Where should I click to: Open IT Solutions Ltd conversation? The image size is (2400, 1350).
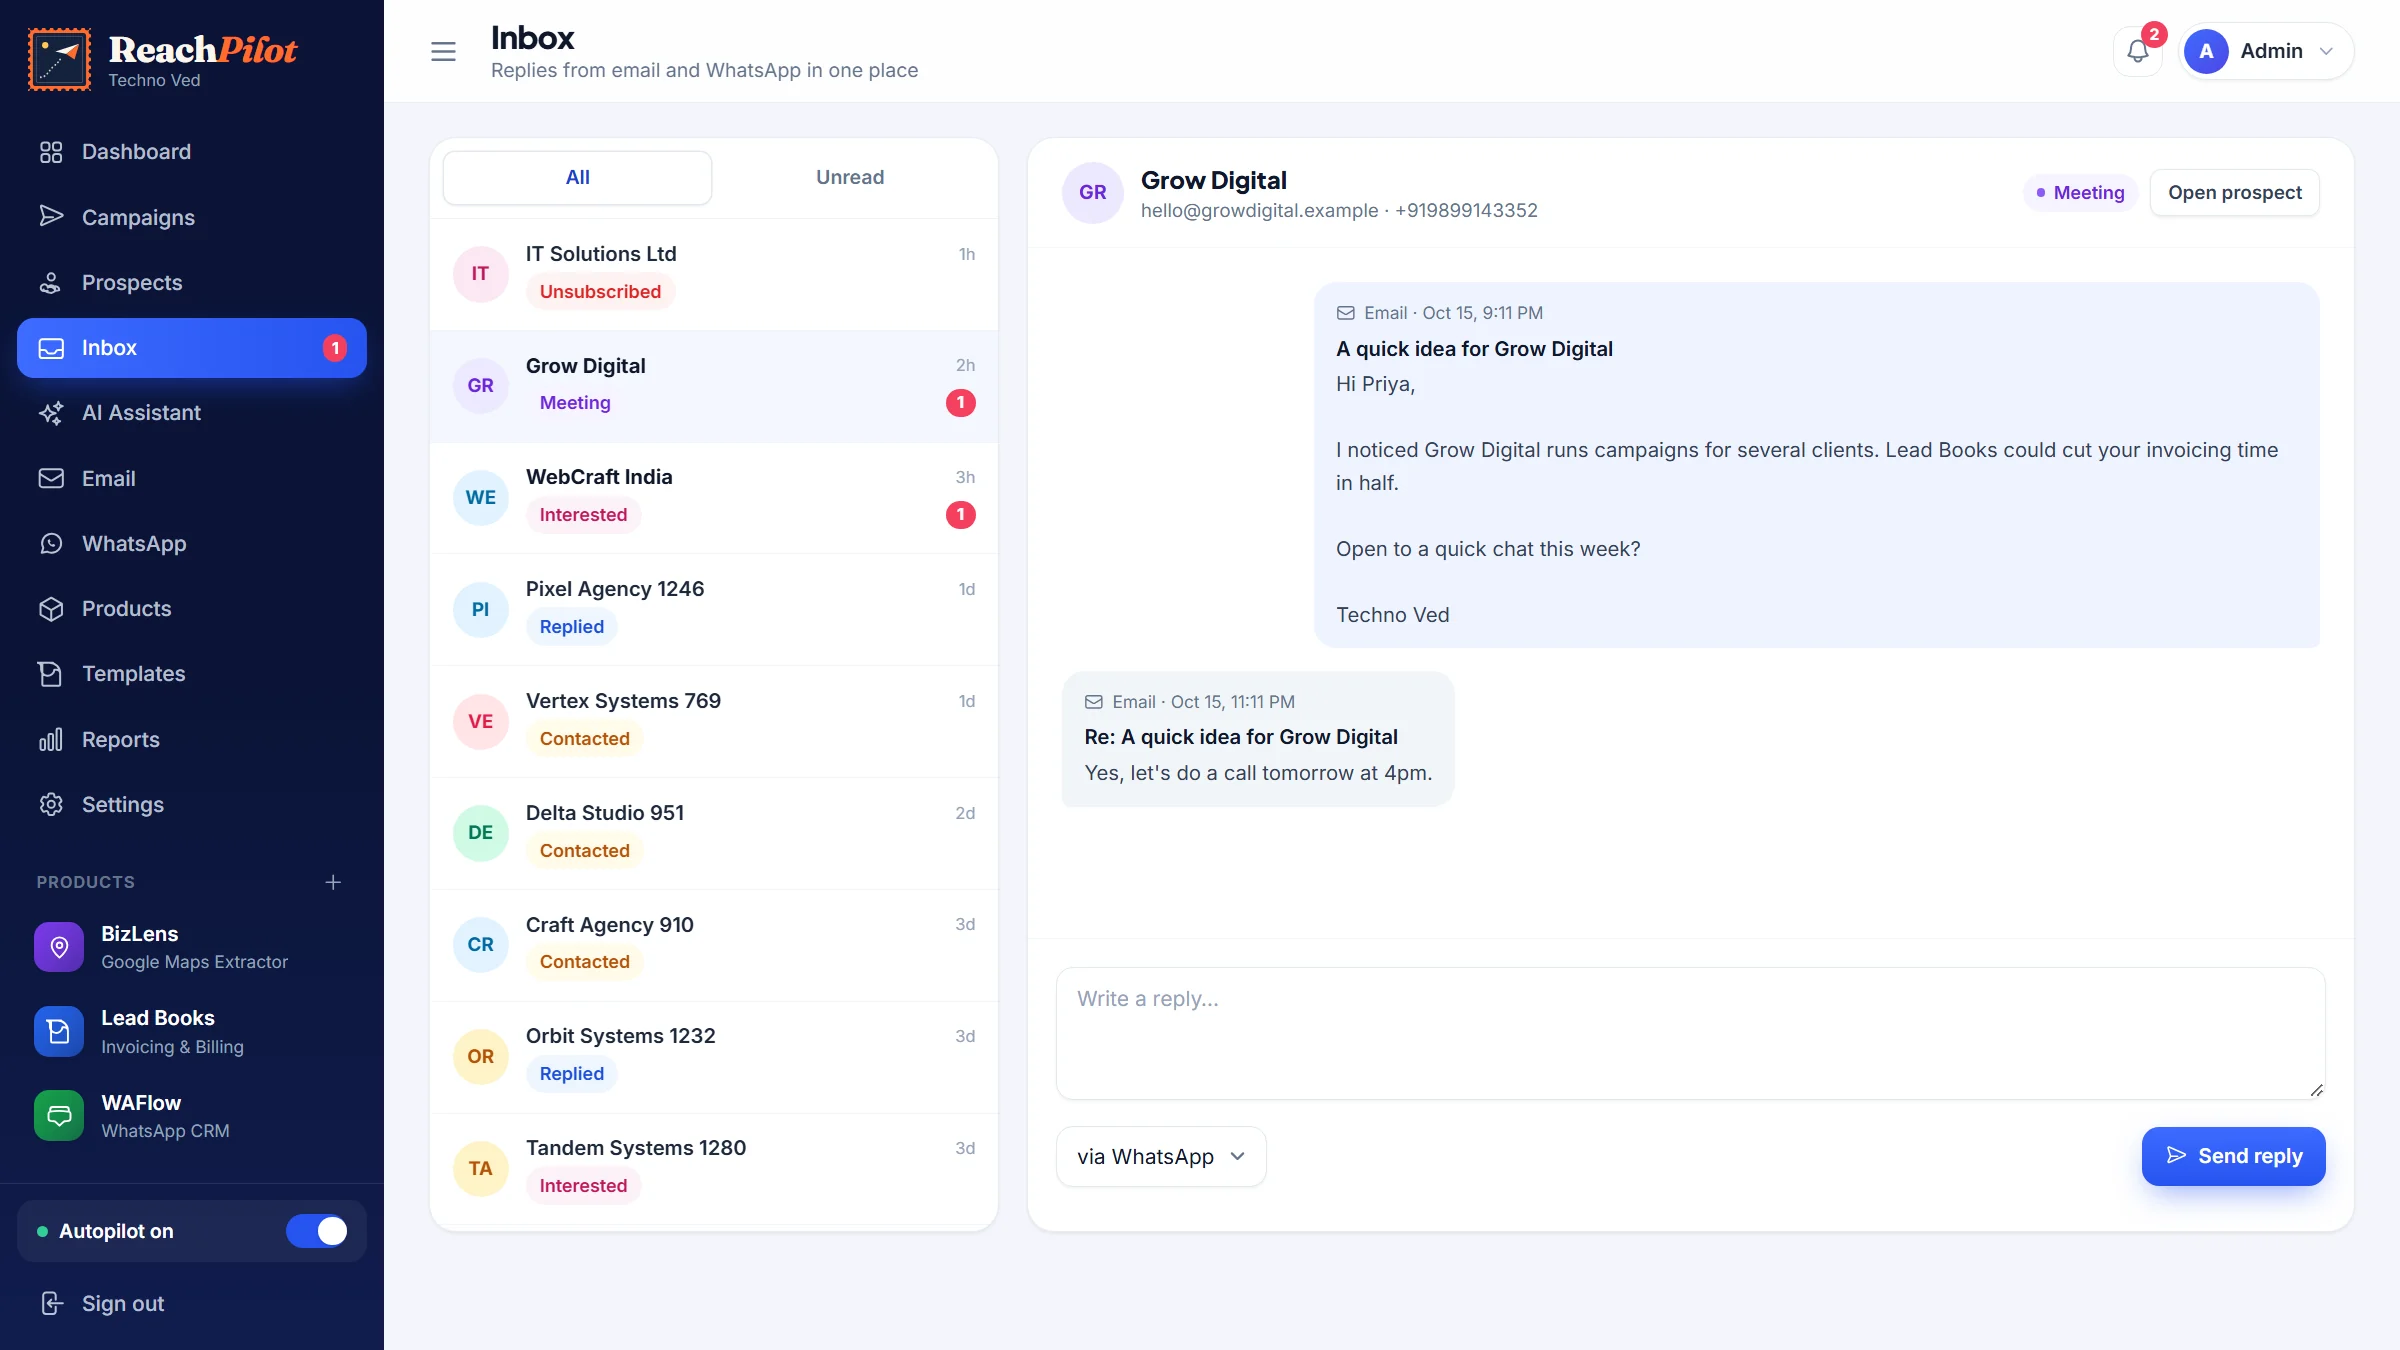(714, 274)
